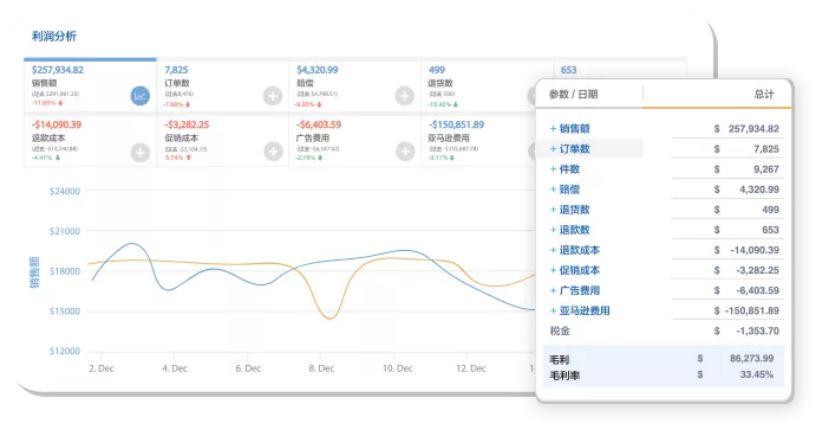Click the plus icon in 促销成本 card
The height and width of the screenshot is (430, 830).
[273, 151]
